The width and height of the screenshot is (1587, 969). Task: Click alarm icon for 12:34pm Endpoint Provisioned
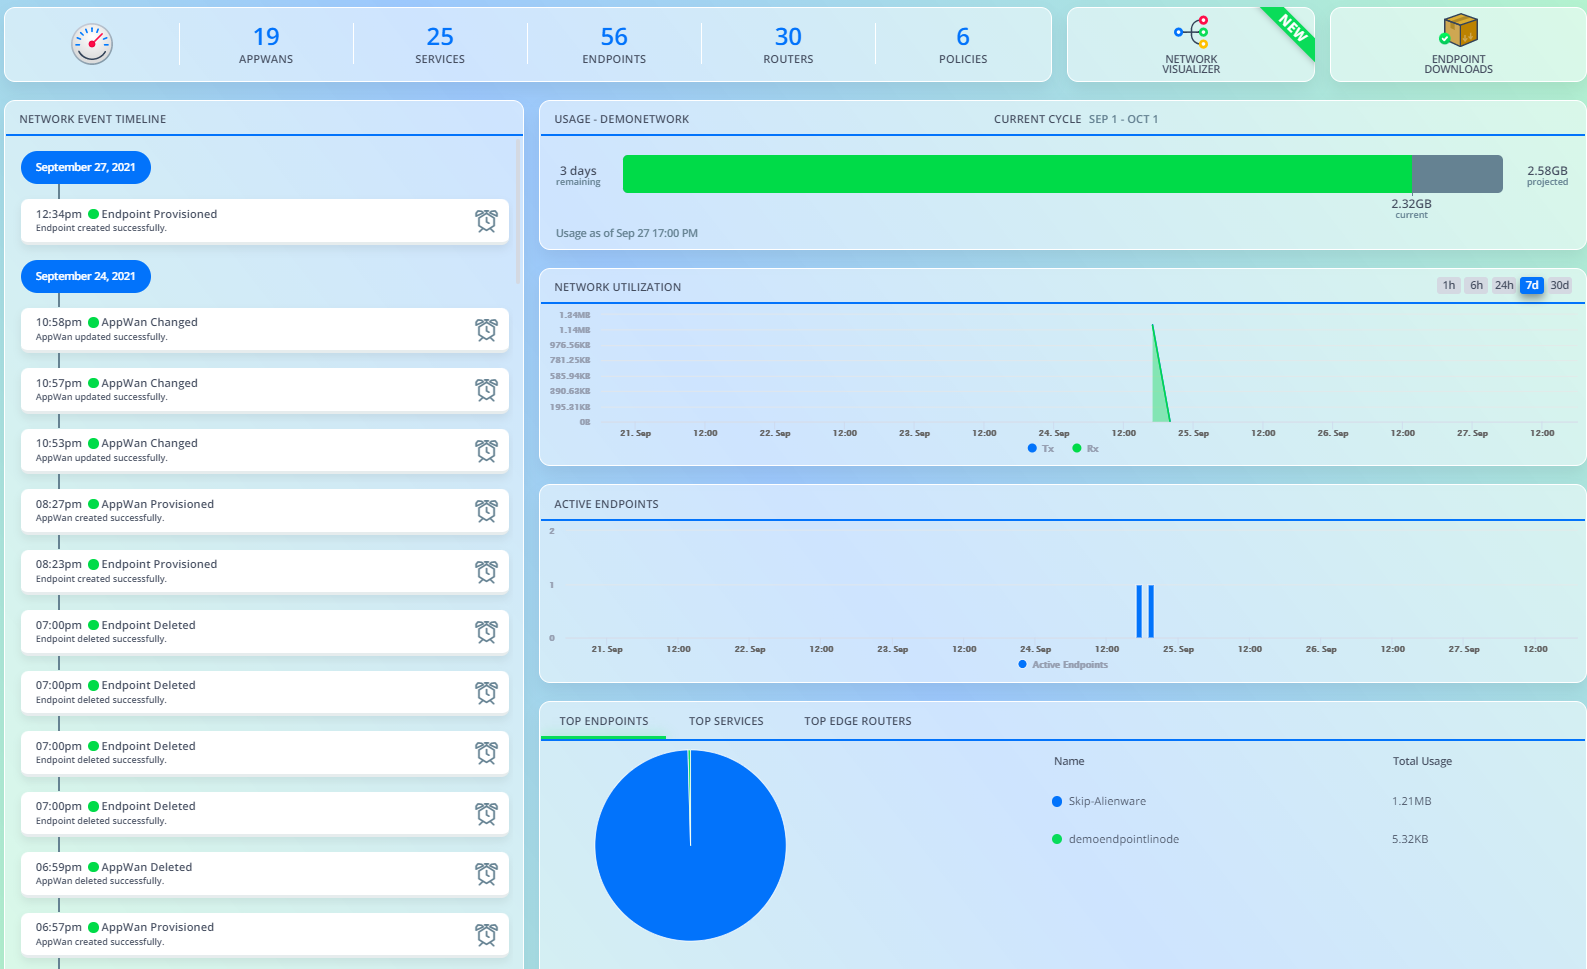[x=486, y=221]
